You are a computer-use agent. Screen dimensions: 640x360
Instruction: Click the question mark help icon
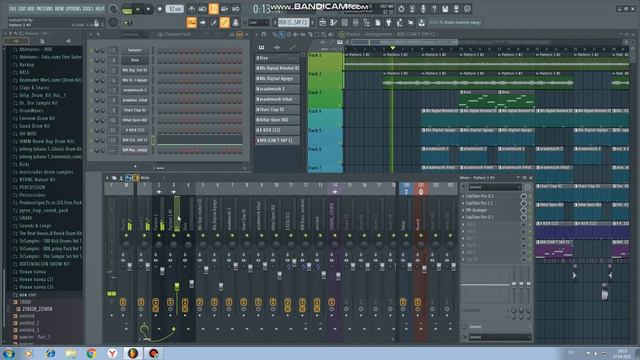[x=434, y=9]
